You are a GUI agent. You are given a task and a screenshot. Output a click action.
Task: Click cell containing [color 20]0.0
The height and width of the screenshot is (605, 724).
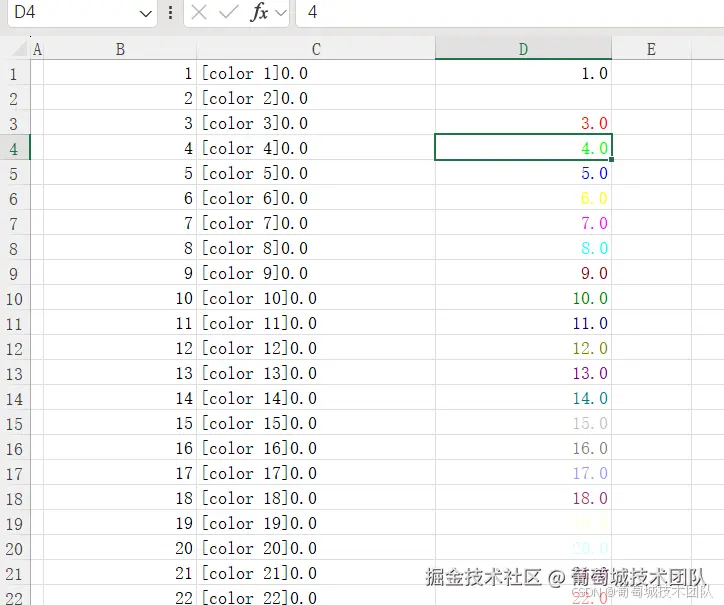pos(316,548)
